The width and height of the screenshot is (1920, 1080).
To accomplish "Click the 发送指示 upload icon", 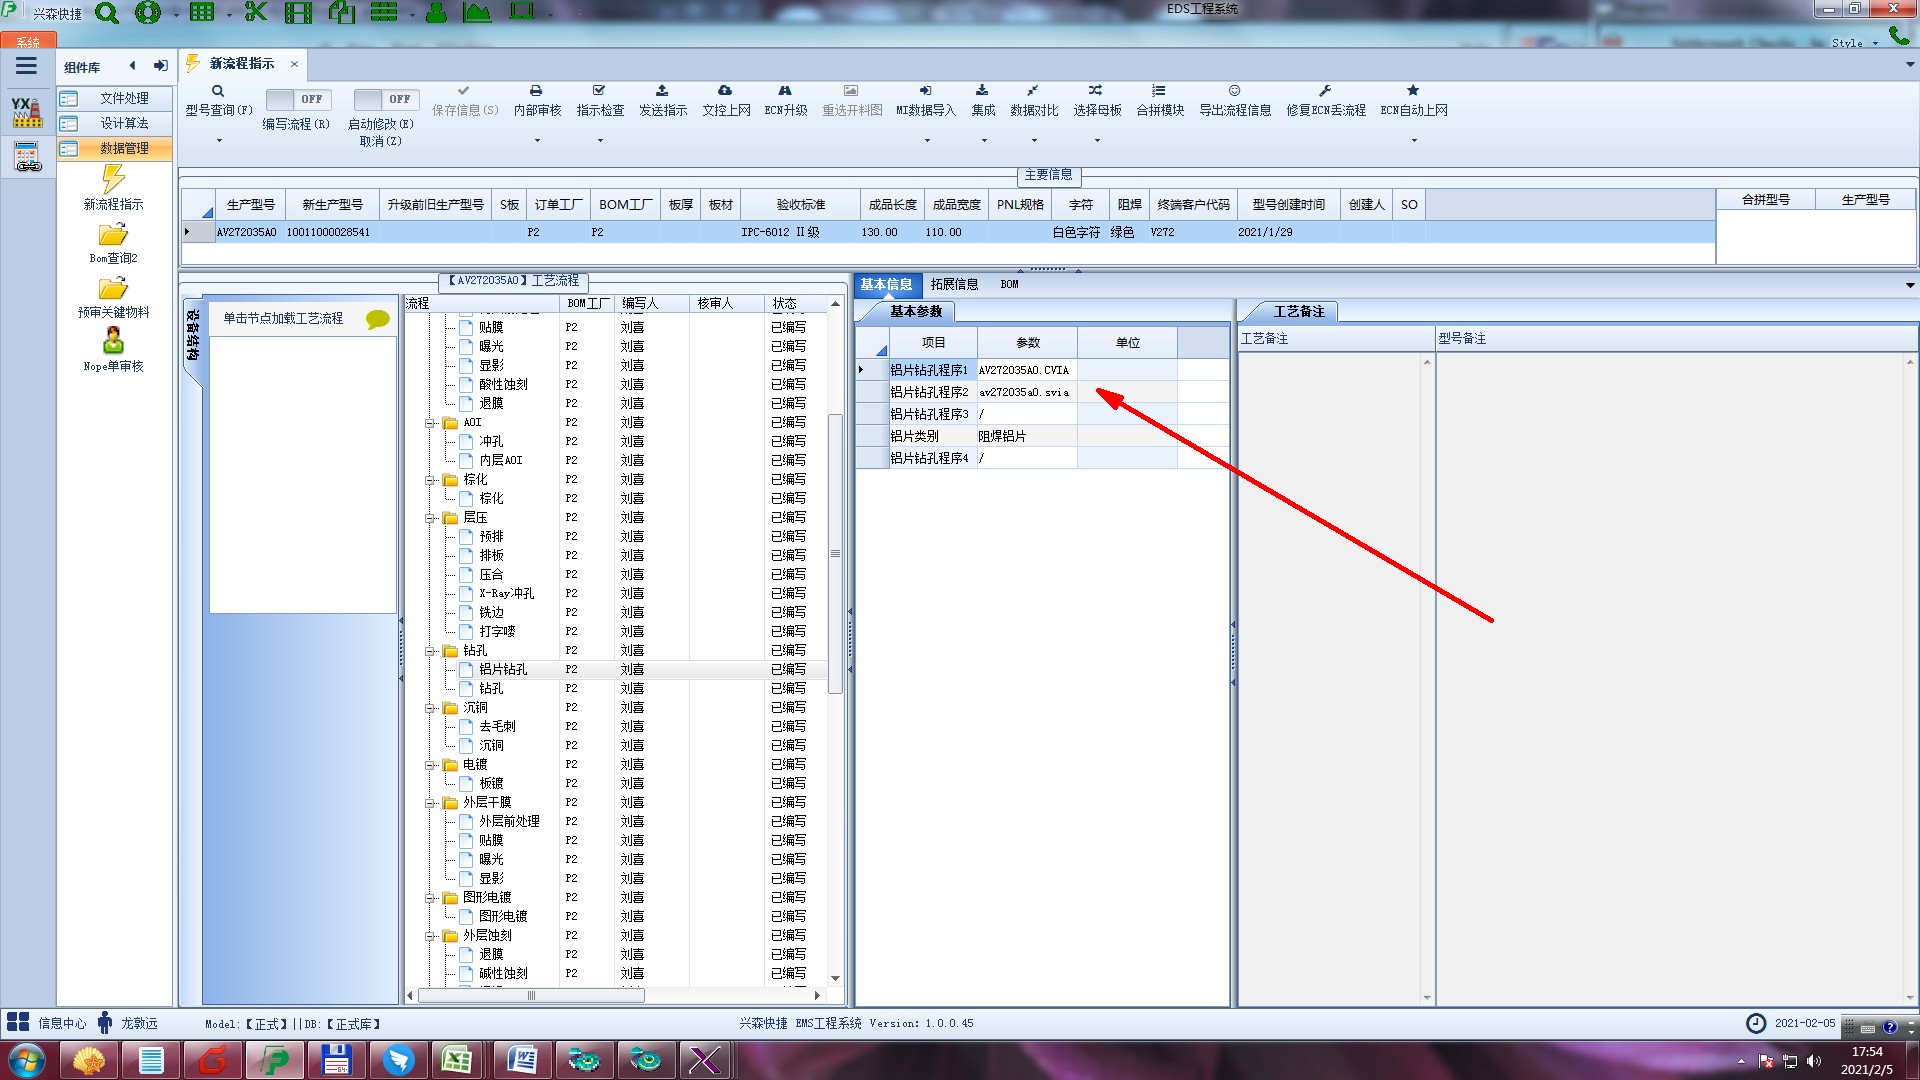I will (662, 91).
